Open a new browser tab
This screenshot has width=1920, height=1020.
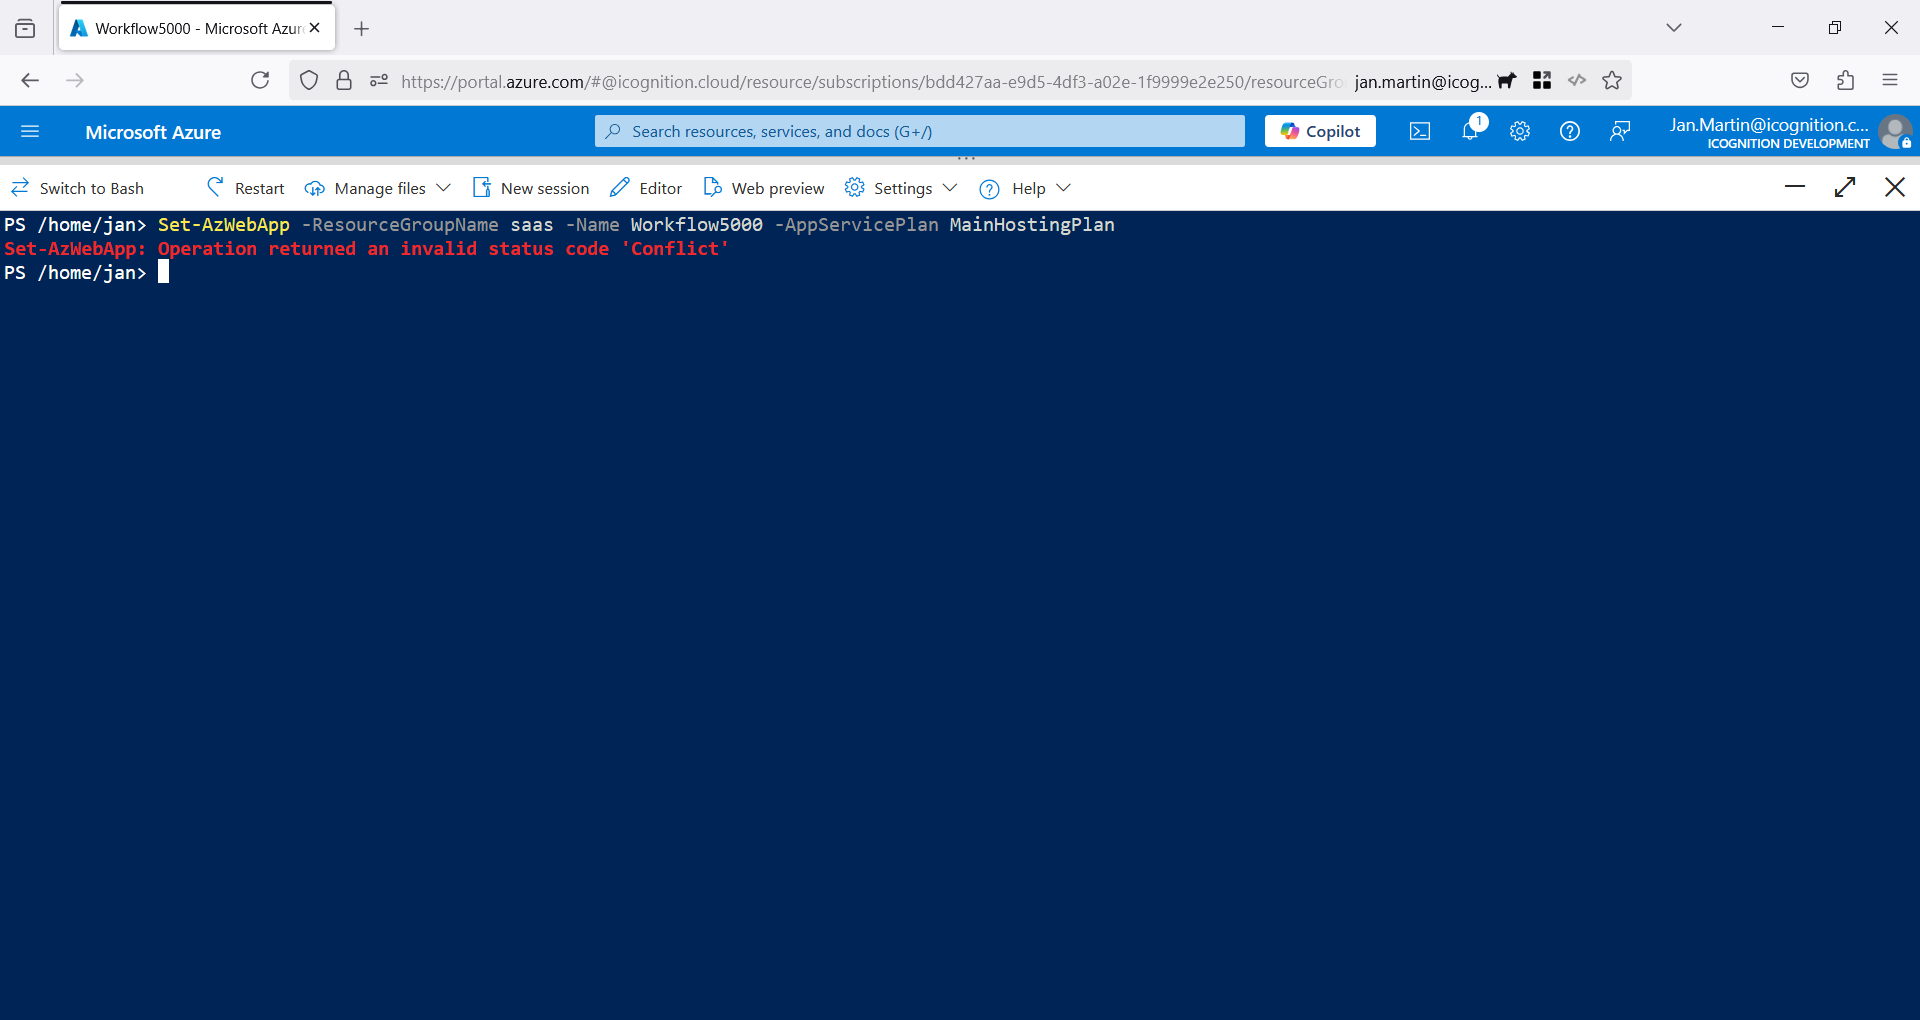[362, 29]
